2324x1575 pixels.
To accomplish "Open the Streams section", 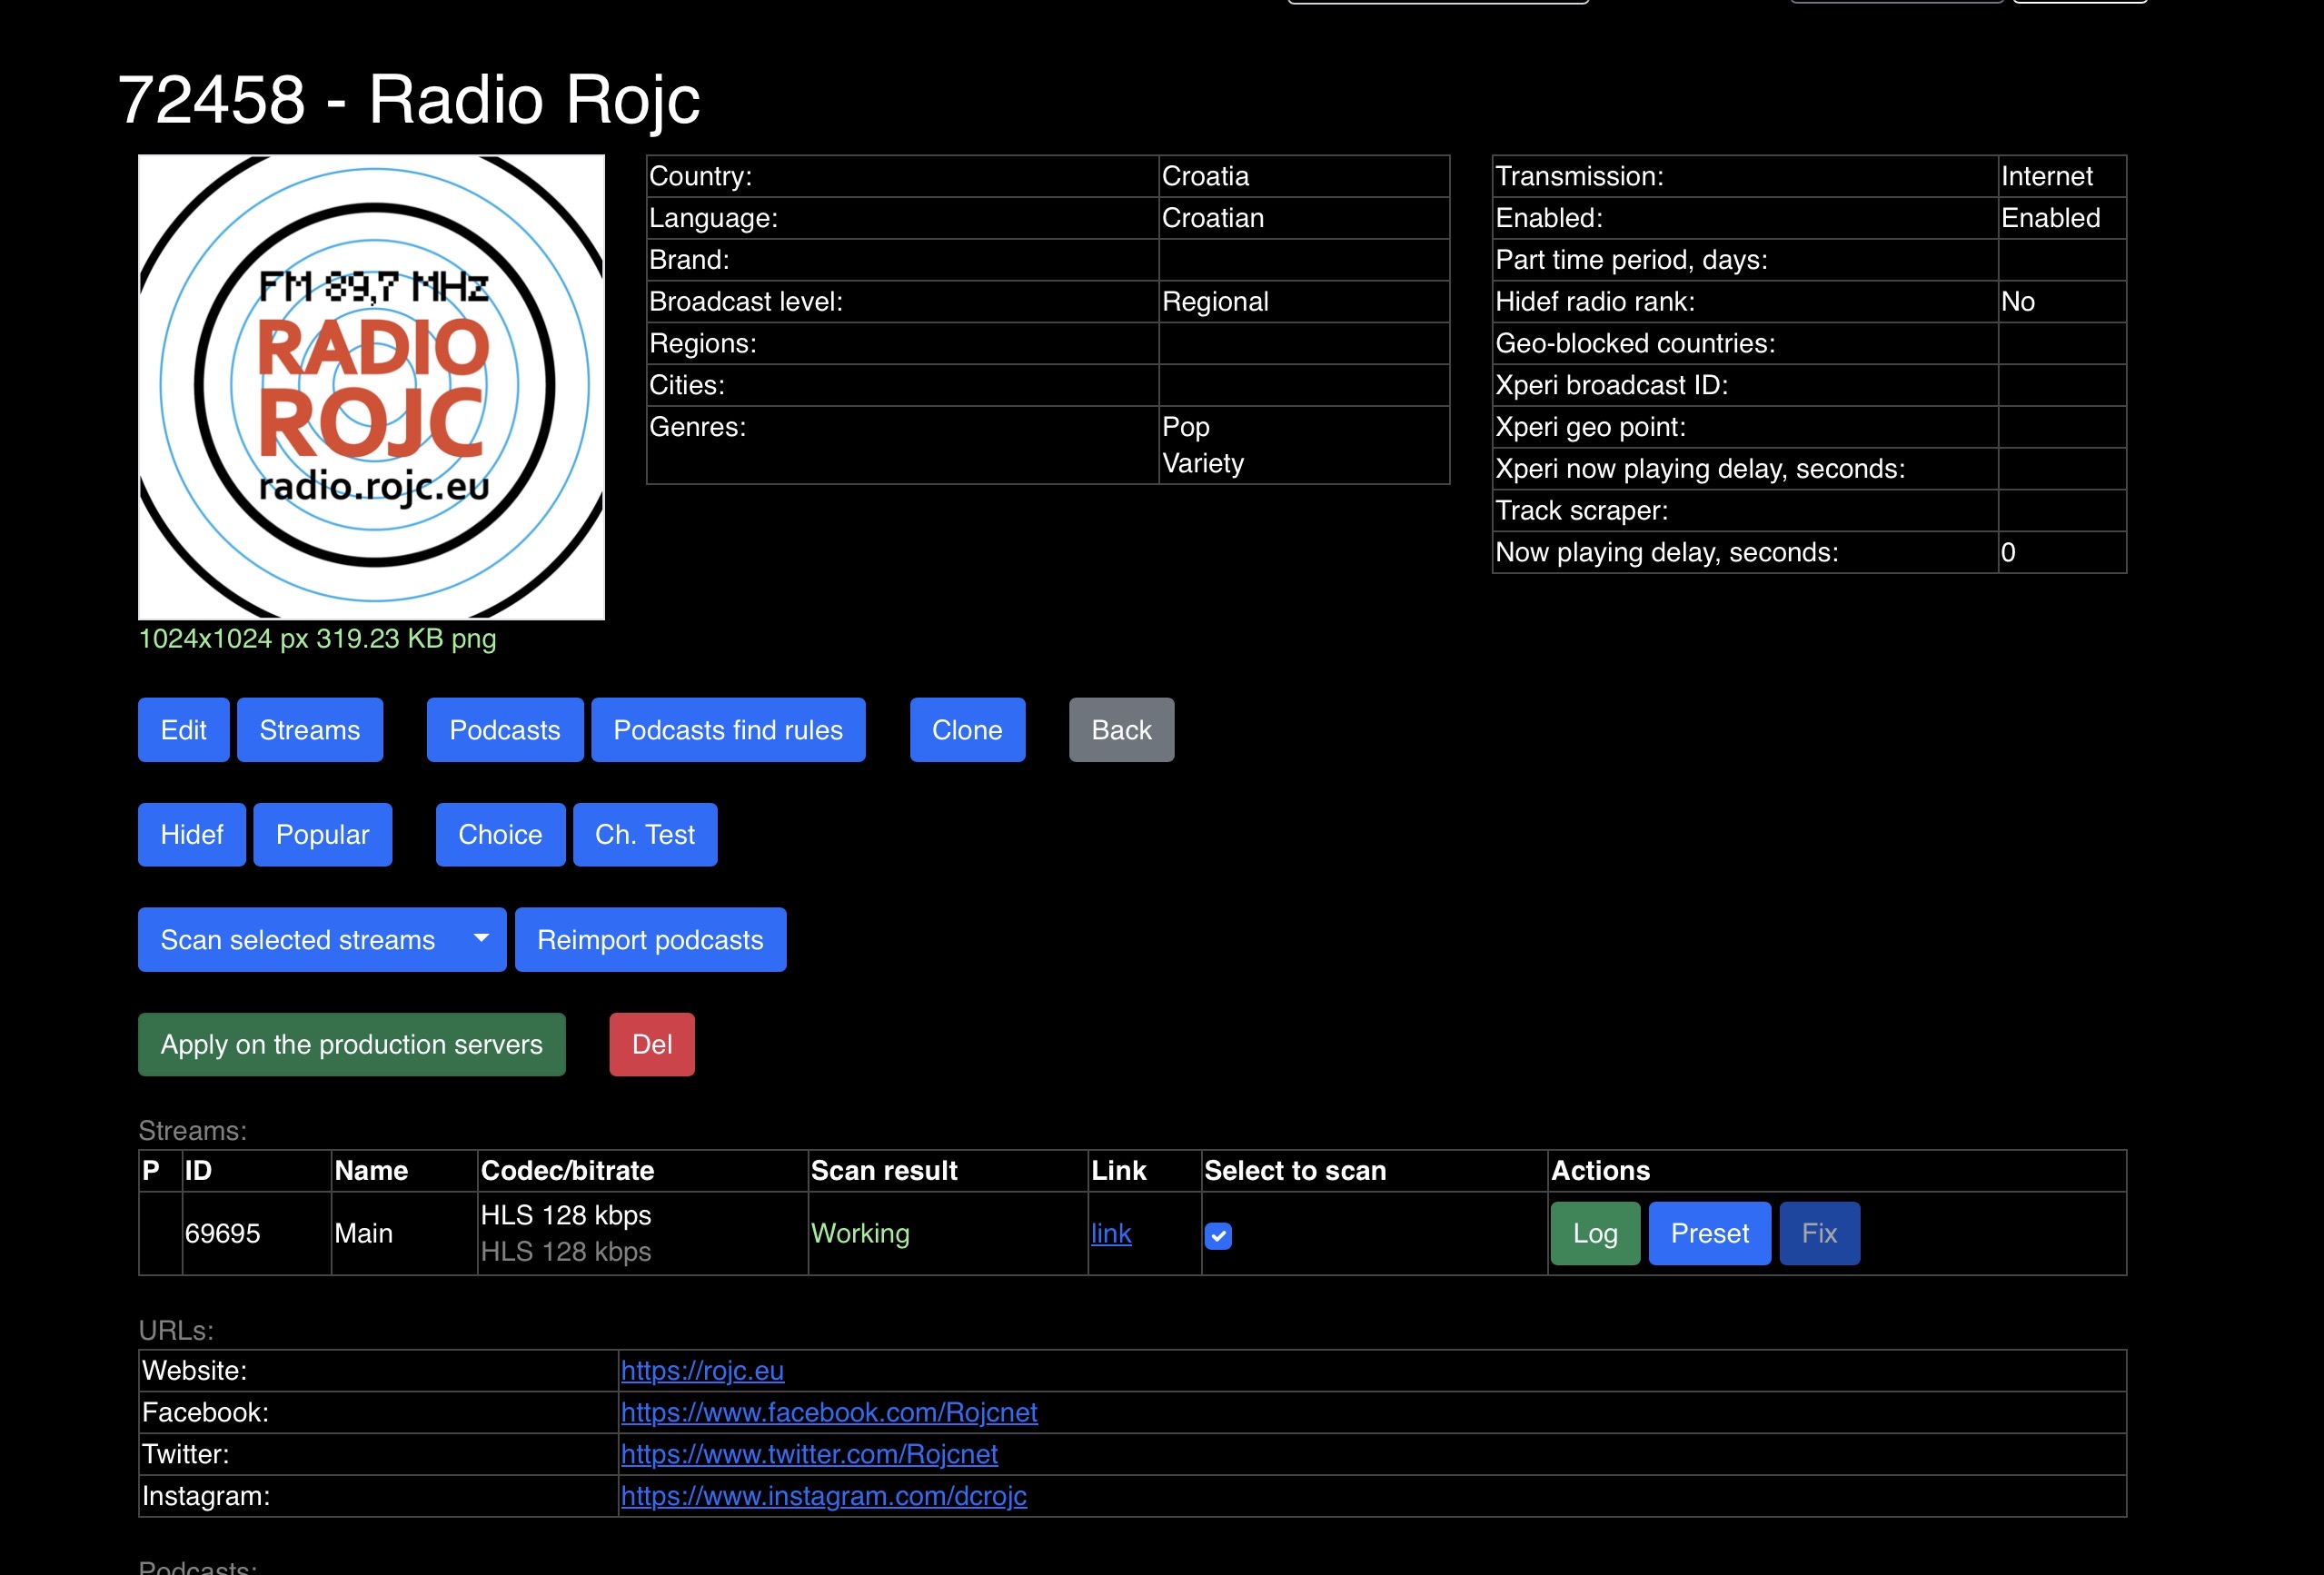I will (310, 730).
